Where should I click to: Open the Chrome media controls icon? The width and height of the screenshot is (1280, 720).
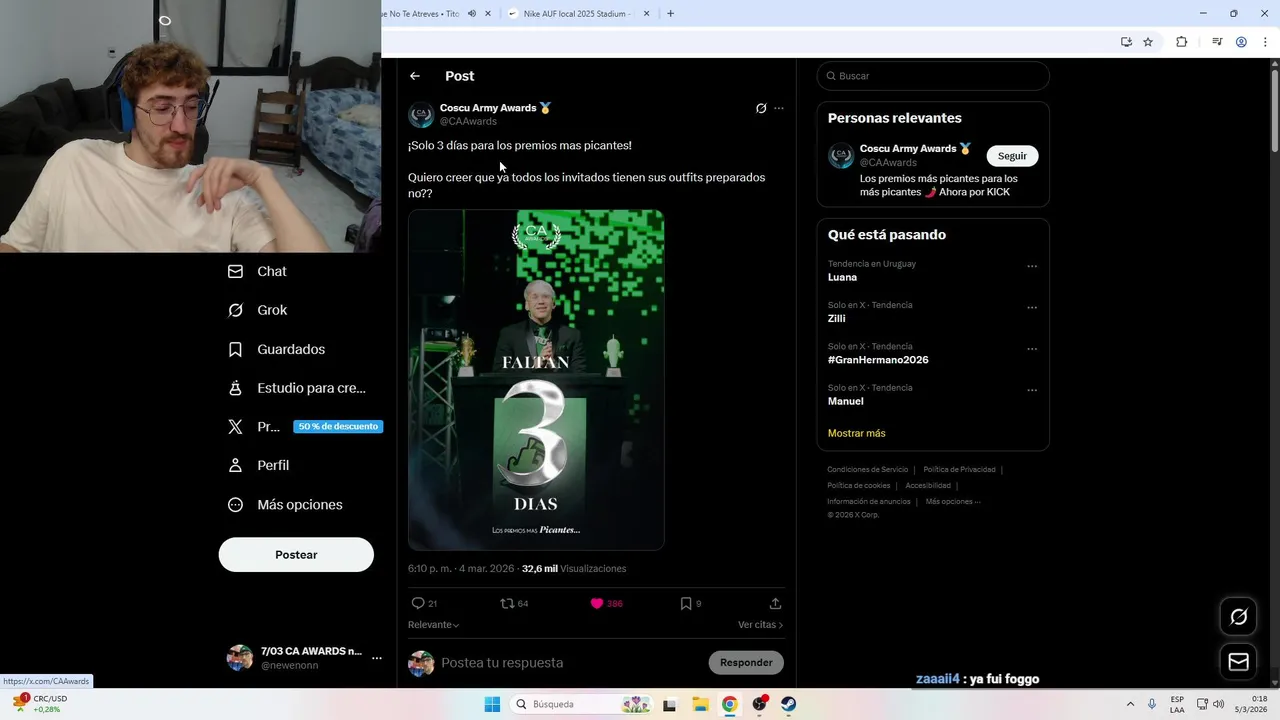(1217, 42)
